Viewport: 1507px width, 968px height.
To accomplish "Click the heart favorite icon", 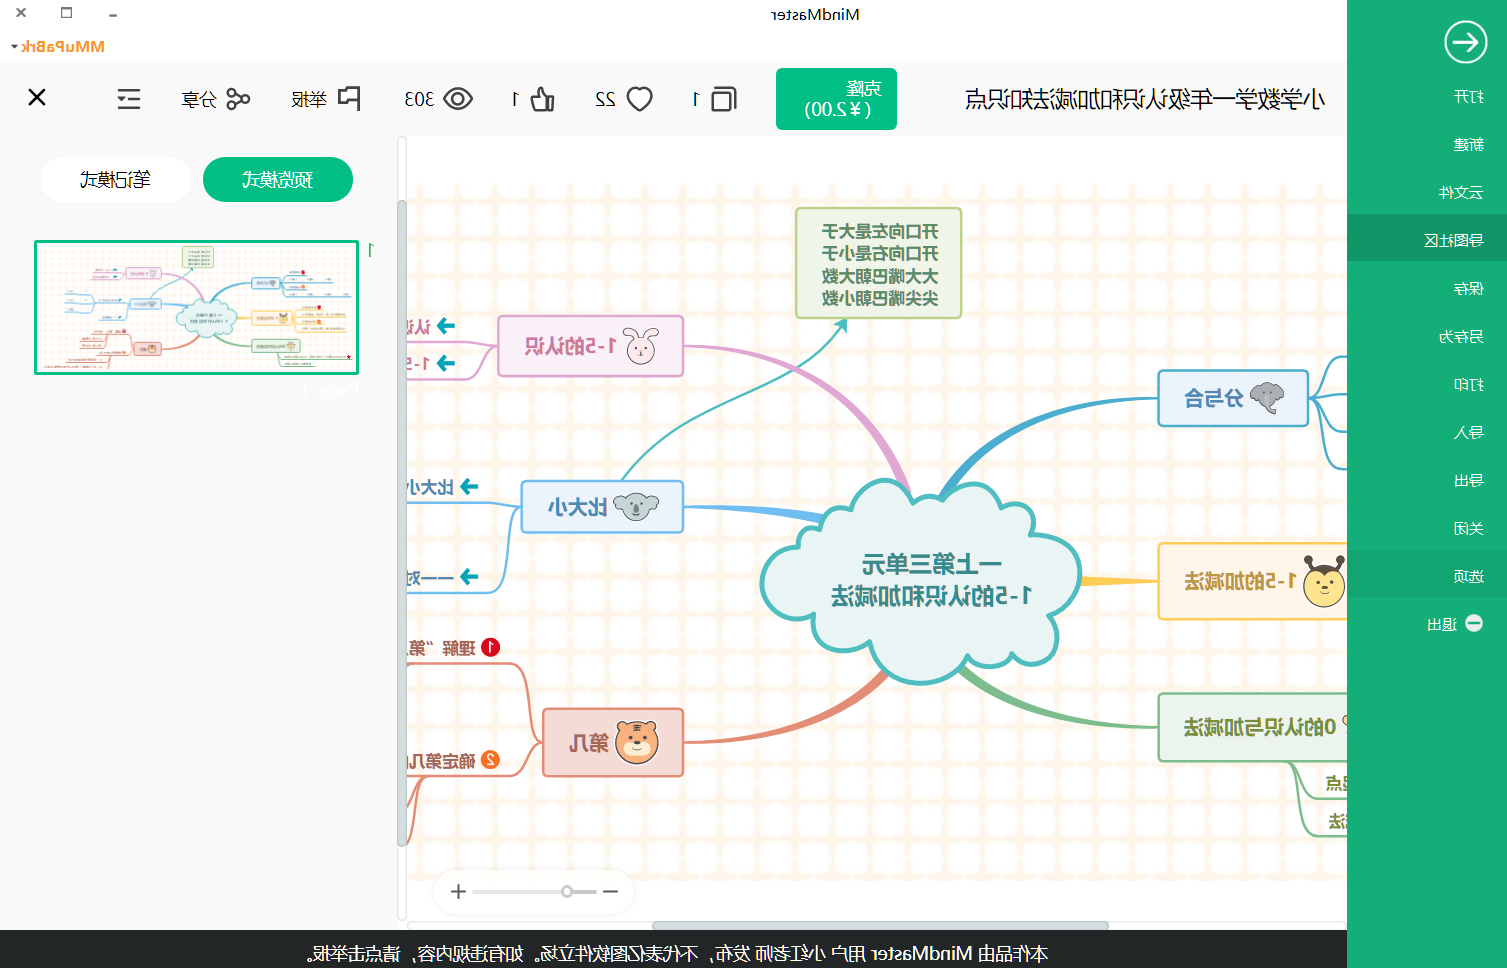I will coord(640,99).
